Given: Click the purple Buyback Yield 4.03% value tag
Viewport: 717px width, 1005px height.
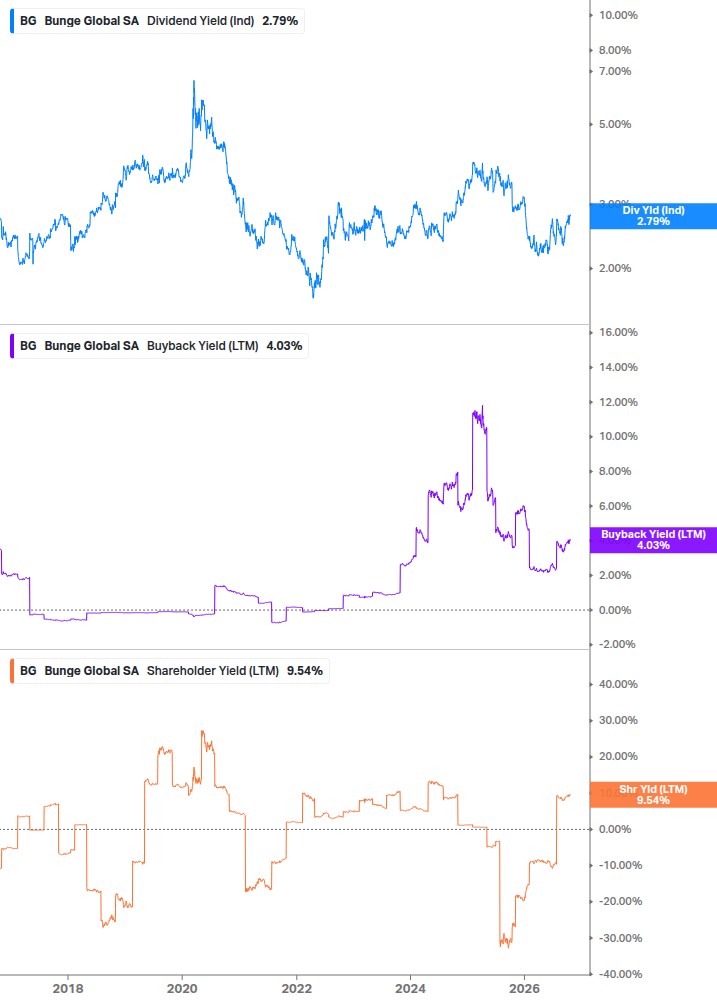Looking at the screenshot, I should [653, 540].
